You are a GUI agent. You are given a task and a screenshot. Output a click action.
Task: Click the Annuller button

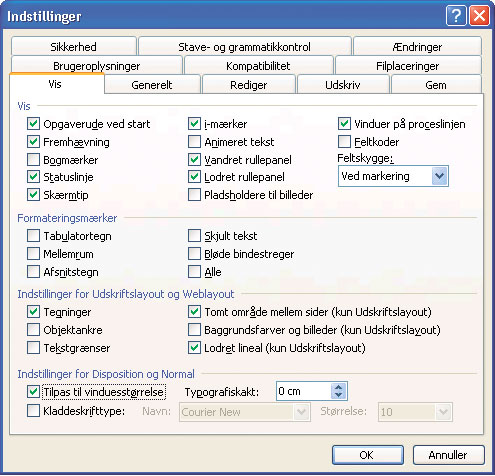coord(448,455)
